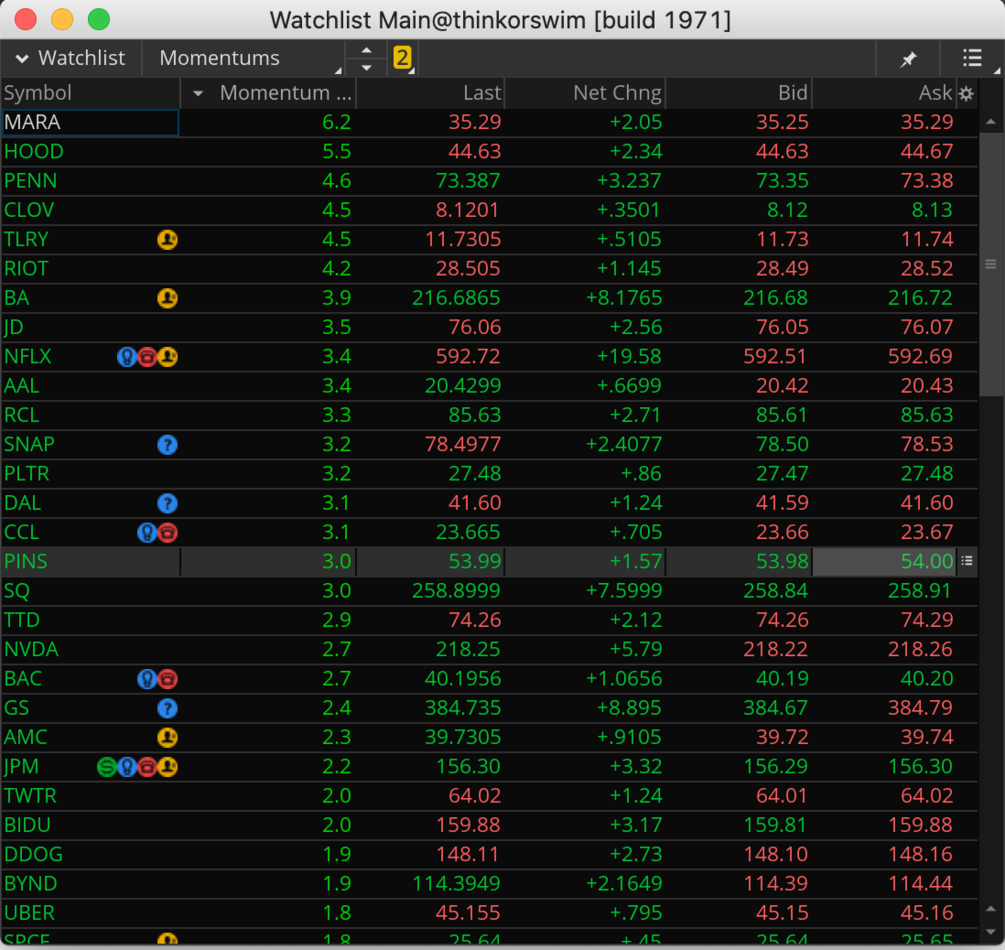
Task: Click the yellow link number 2 icon
Action: (402, 58)
